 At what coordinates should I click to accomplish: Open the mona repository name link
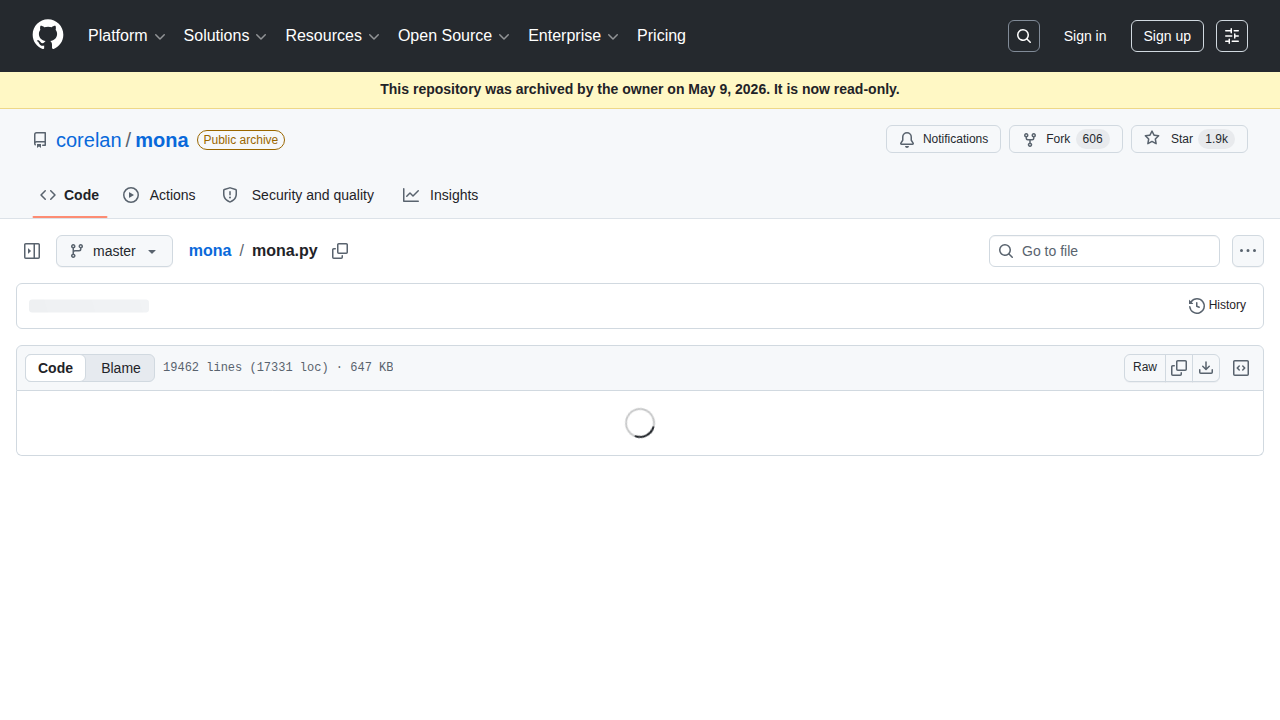[162, 140]
